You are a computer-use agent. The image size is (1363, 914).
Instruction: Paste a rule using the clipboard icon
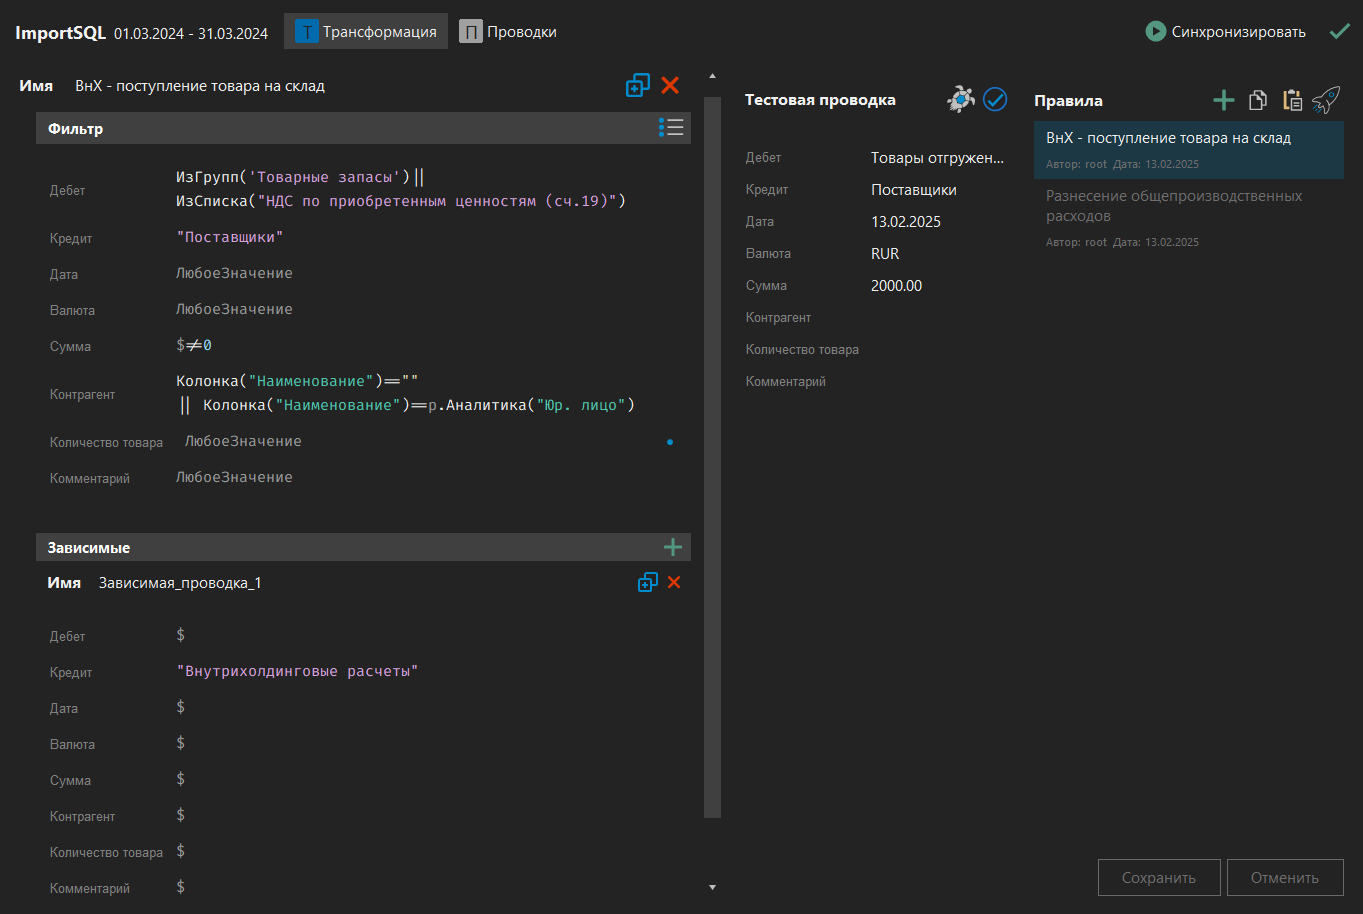(1291, 99)
